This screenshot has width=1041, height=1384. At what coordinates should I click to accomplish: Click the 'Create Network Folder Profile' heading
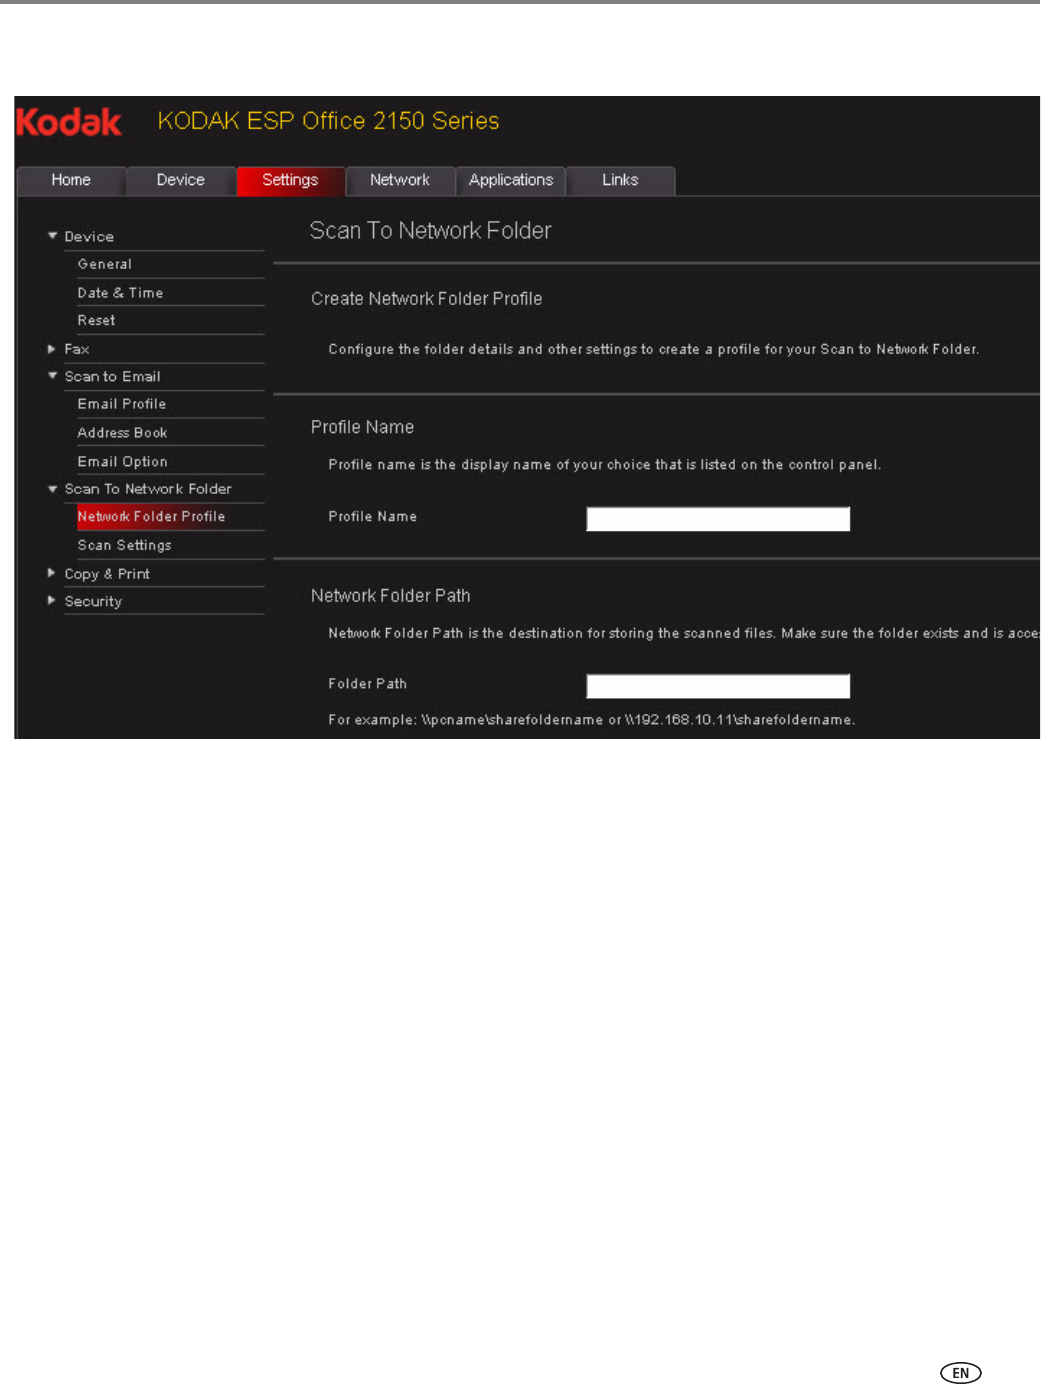426,299
